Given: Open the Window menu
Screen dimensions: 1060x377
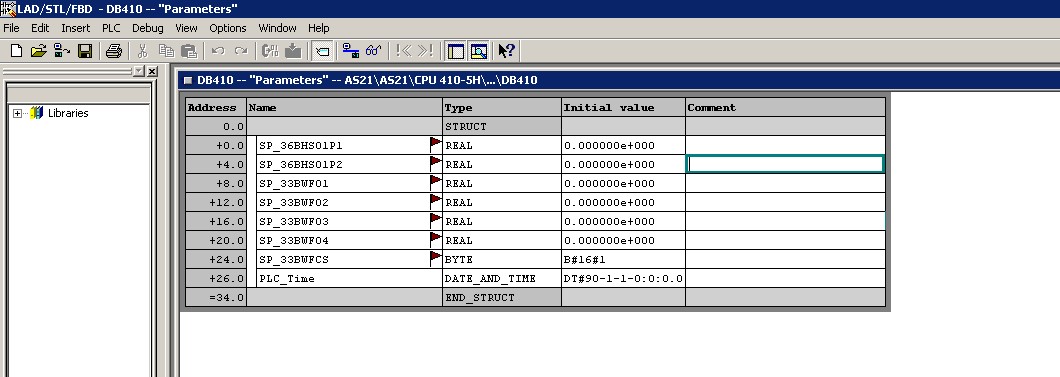Looking at the screenshot, I should pyautogui.click(x=277, y=28).
